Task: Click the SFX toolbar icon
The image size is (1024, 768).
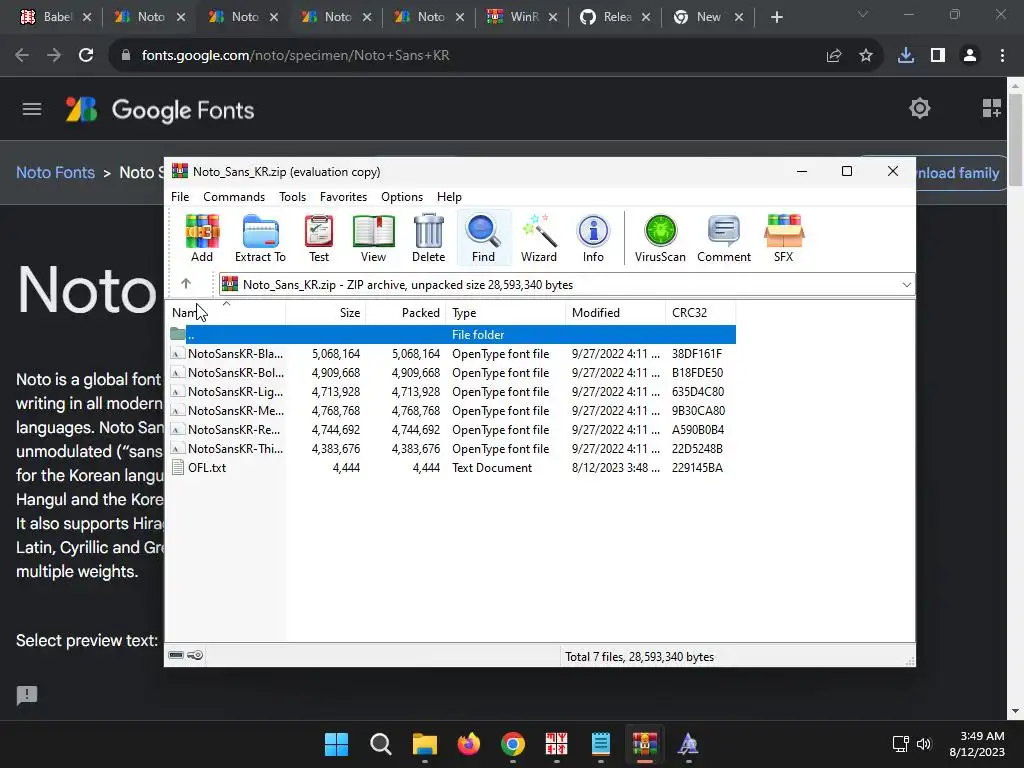Action: [784, 238]
